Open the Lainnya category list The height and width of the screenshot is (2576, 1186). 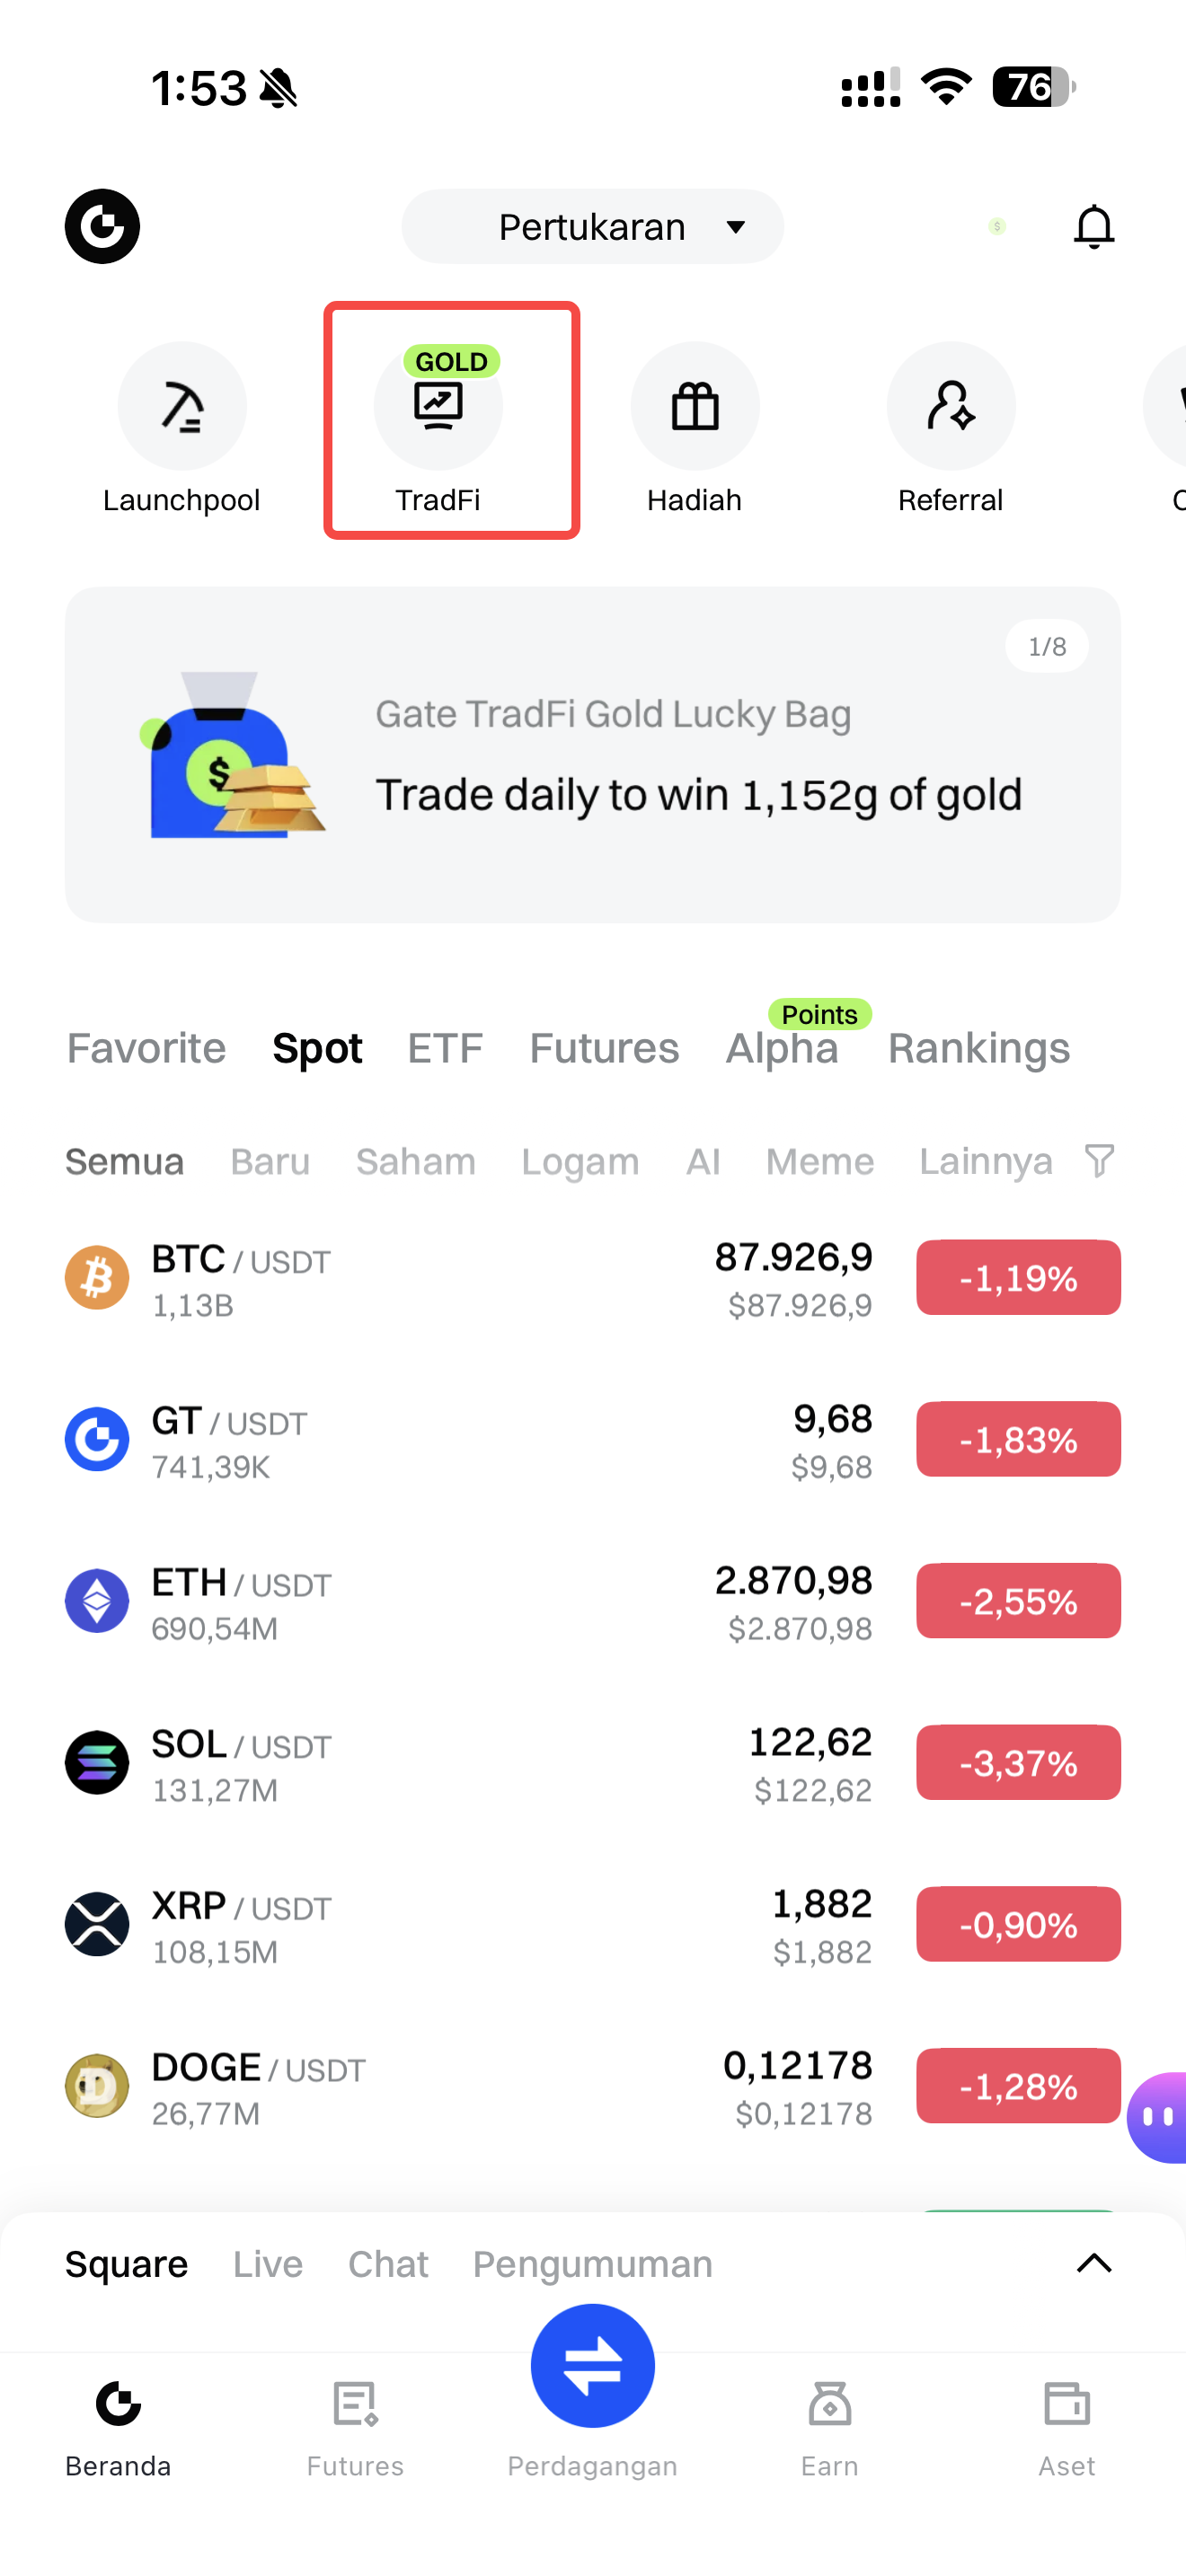click(985, 1162)
